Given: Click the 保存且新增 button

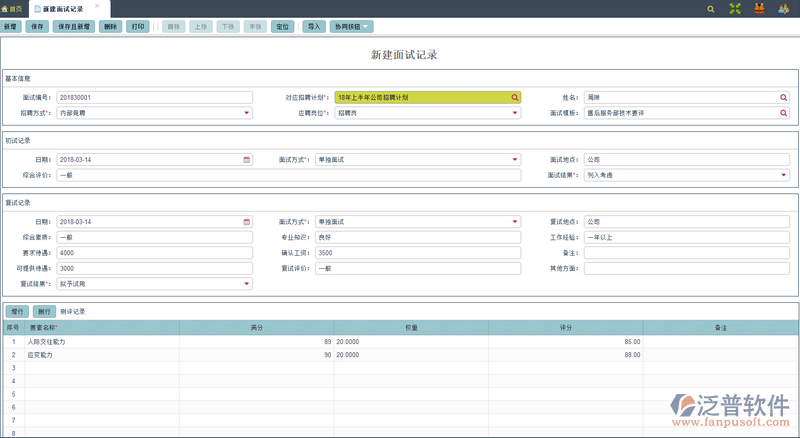Looking at the screenshot, I should (x=73, y=27).
